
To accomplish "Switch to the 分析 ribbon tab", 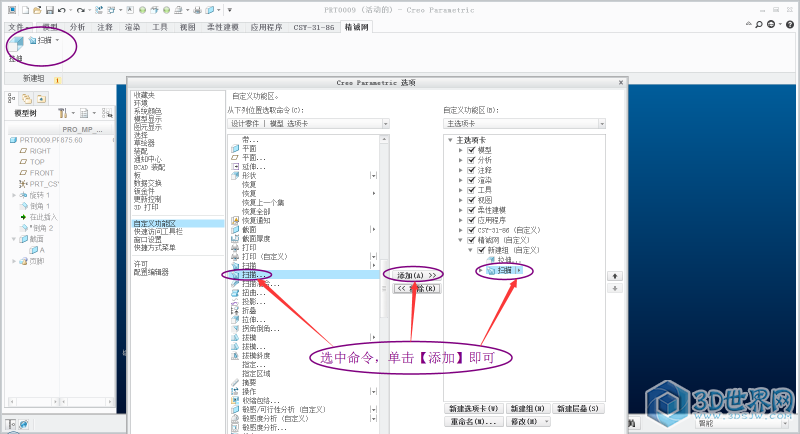I will [78, 27].
